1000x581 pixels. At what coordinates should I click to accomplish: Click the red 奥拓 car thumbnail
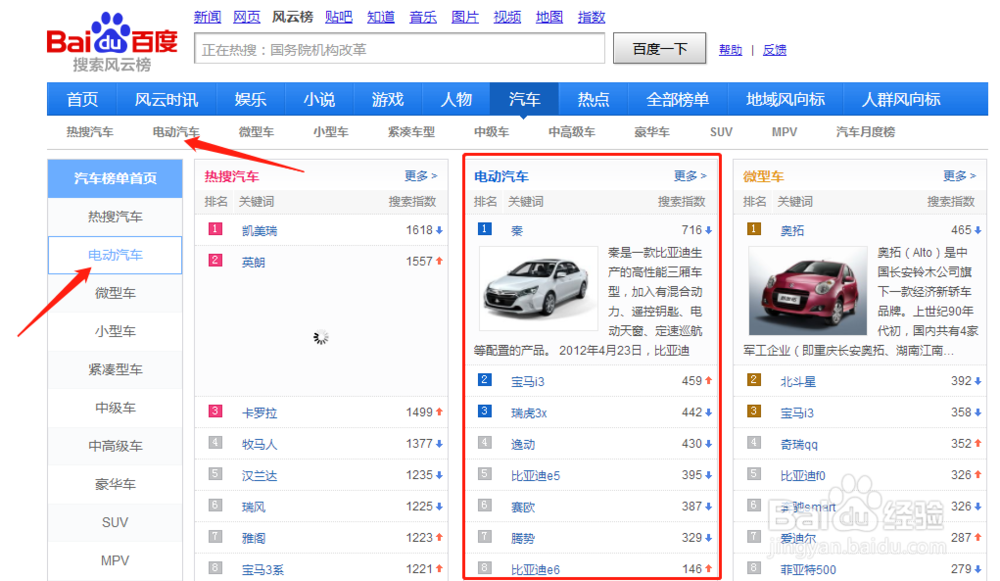coord(808,291)
